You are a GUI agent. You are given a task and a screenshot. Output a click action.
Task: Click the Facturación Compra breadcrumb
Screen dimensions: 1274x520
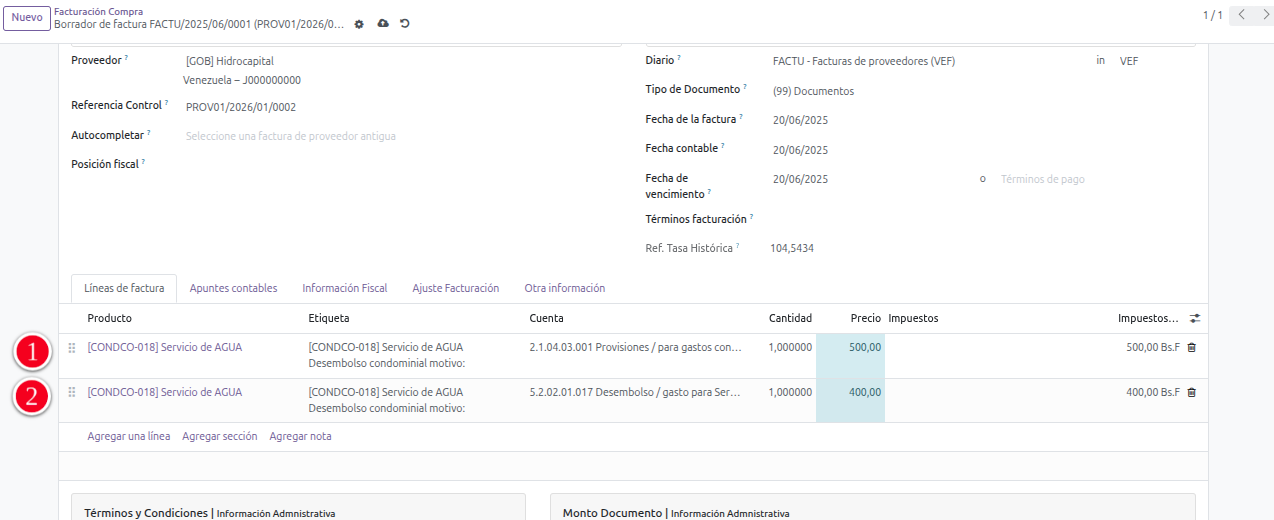(98, 12)
